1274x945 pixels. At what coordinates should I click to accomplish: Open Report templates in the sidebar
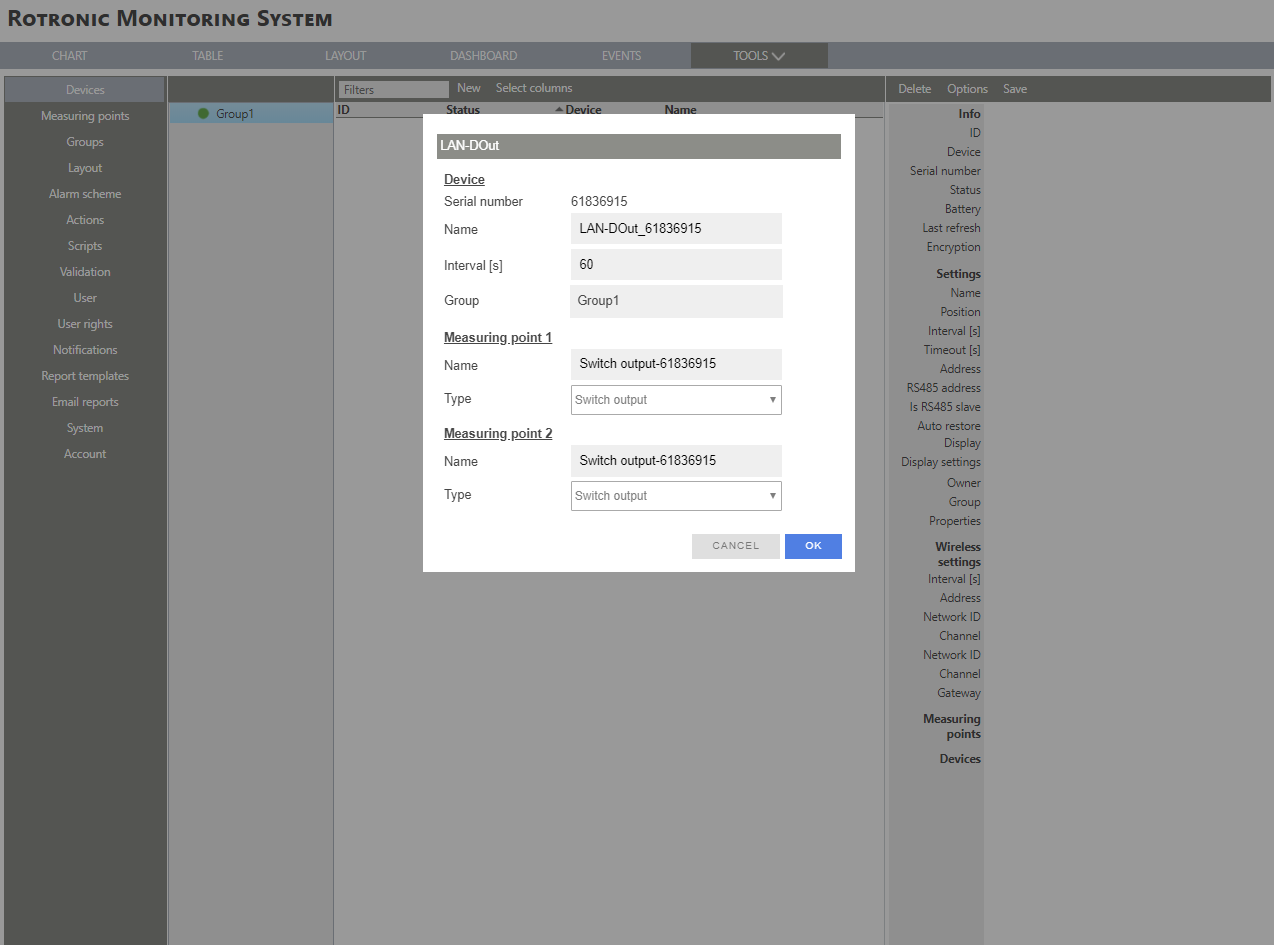(85, 376)
